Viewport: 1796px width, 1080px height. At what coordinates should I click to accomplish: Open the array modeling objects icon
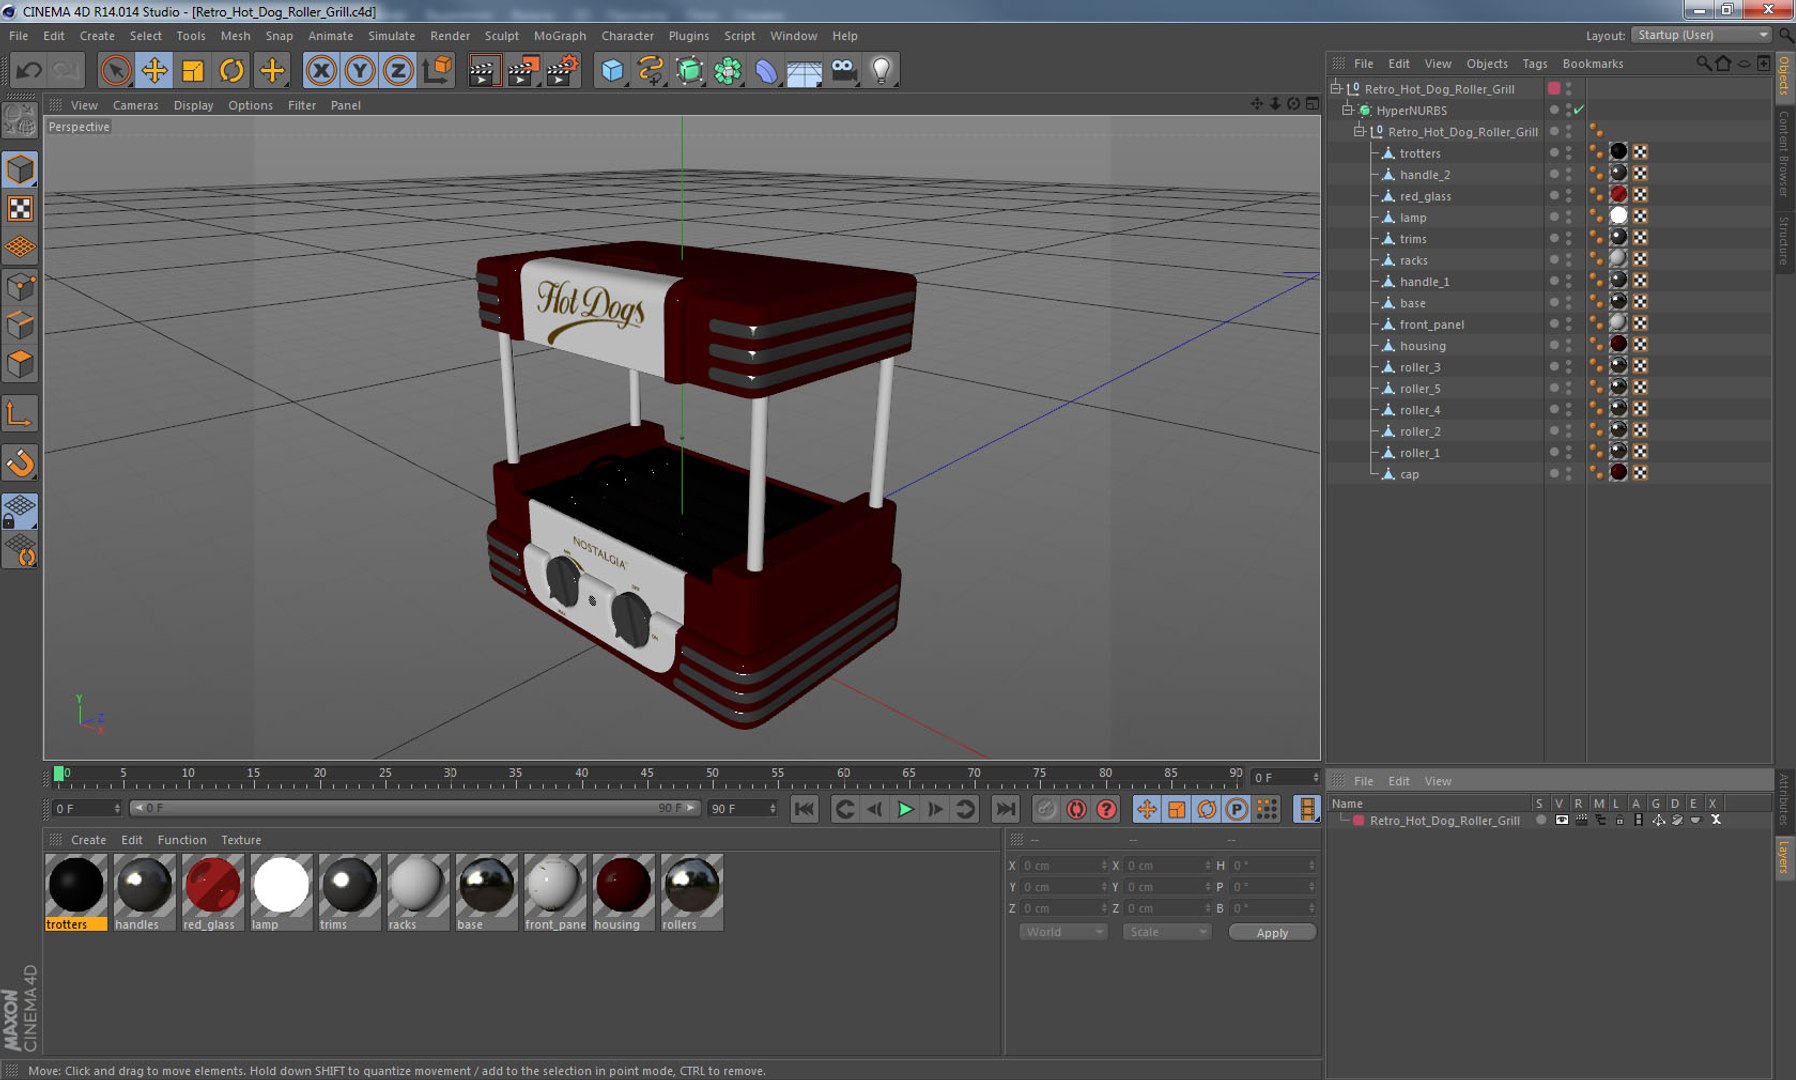[x=728, y=70]
